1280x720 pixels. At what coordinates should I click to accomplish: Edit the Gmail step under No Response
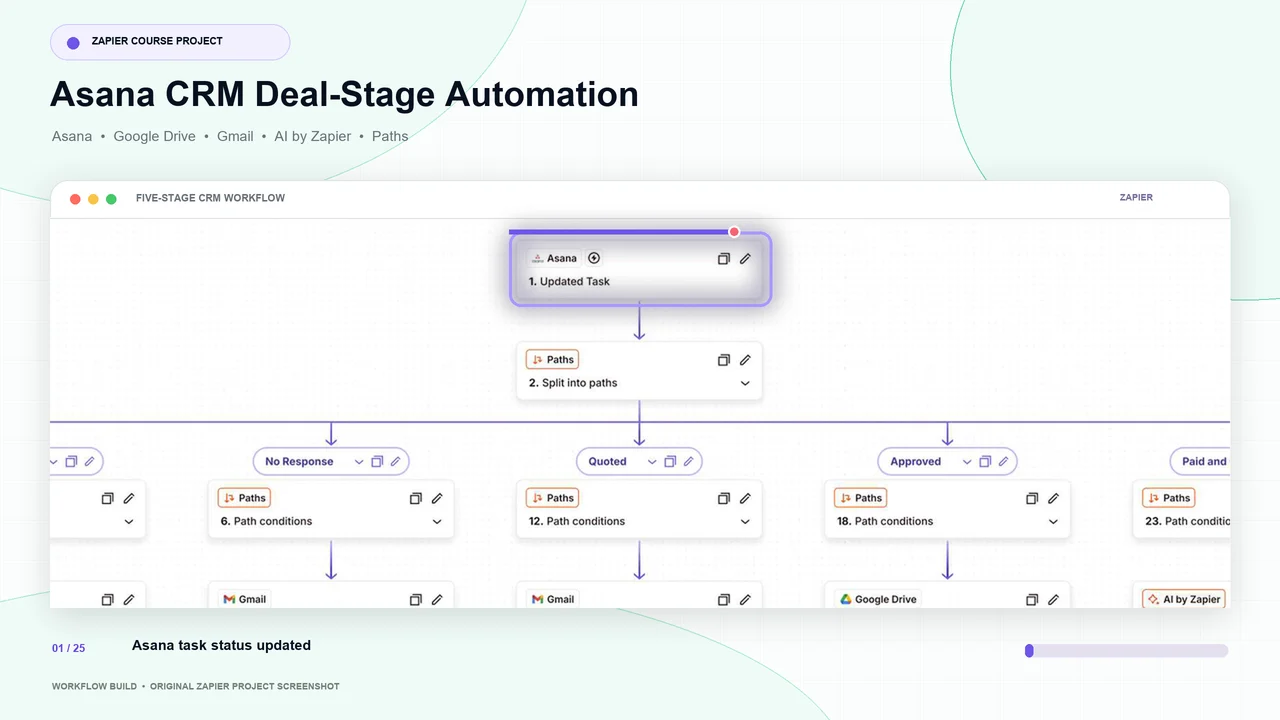[x=437, y=600]
